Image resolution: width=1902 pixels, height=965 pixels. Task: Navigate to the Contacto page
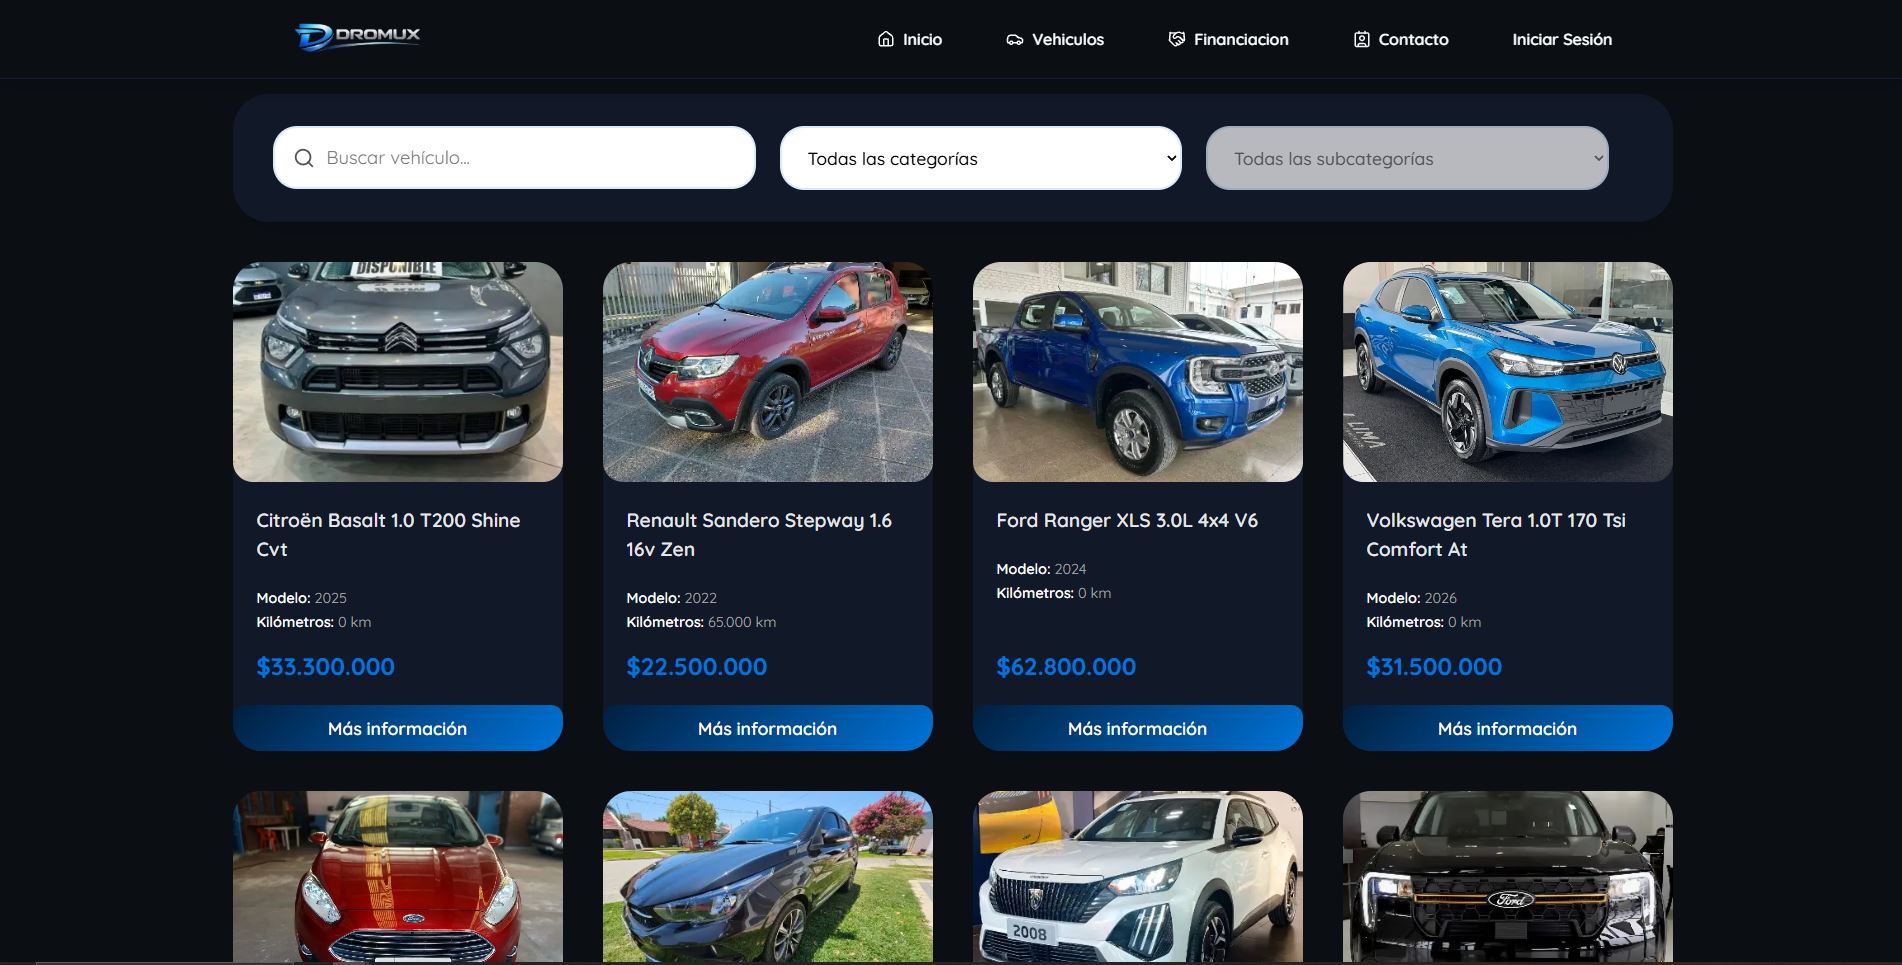click(x=1412, y=39)
